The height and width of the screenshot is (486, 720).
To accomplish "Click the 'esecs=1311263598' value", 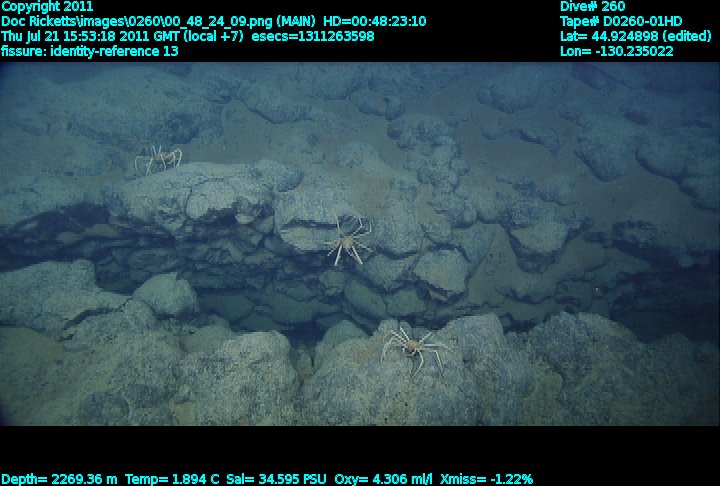I will pos(313,36).
